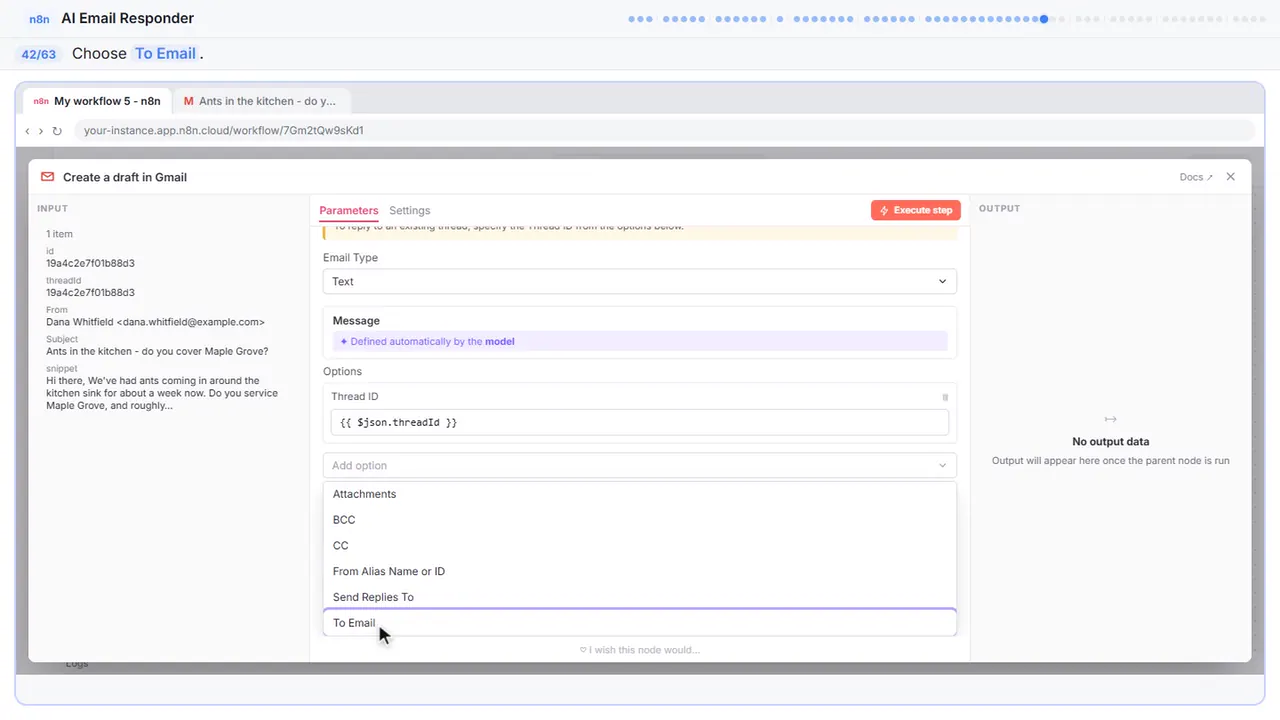Delete the Thread ID option with the trash icon
Viewport: 1280px width, 720px height.
945,397
